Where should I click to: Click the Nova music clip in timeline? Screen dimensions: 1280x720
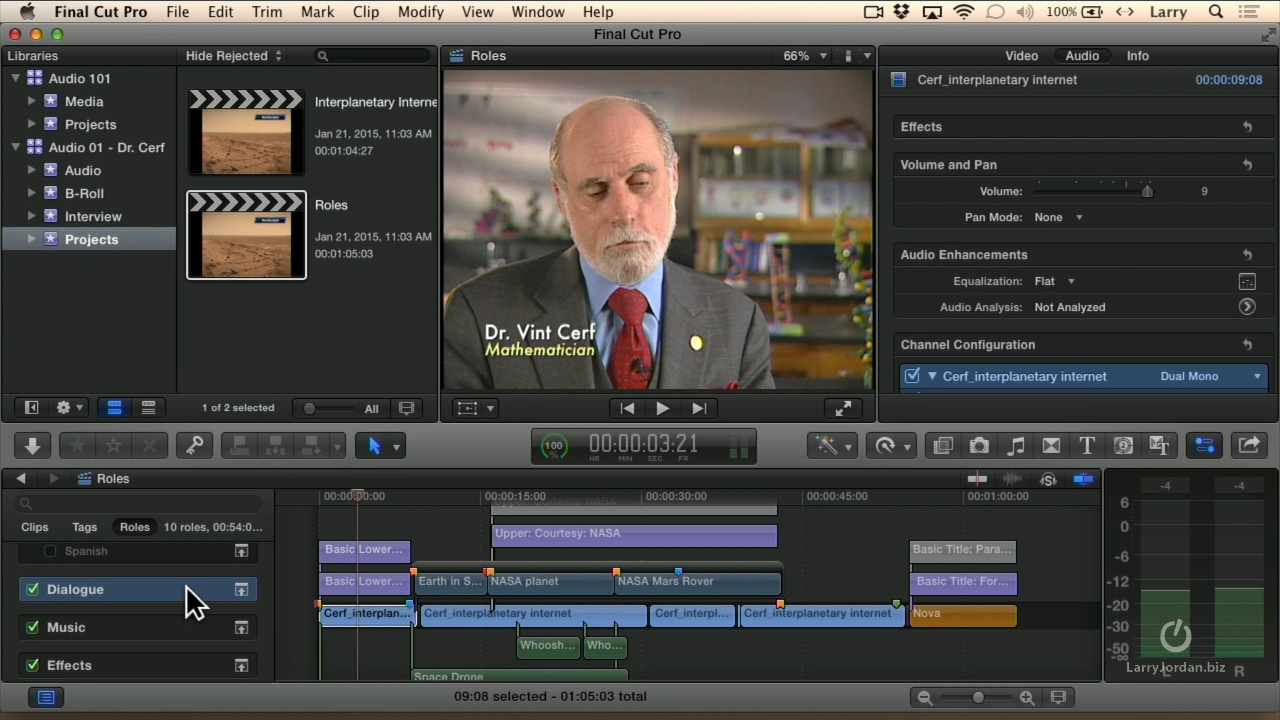tap(963, 615)
